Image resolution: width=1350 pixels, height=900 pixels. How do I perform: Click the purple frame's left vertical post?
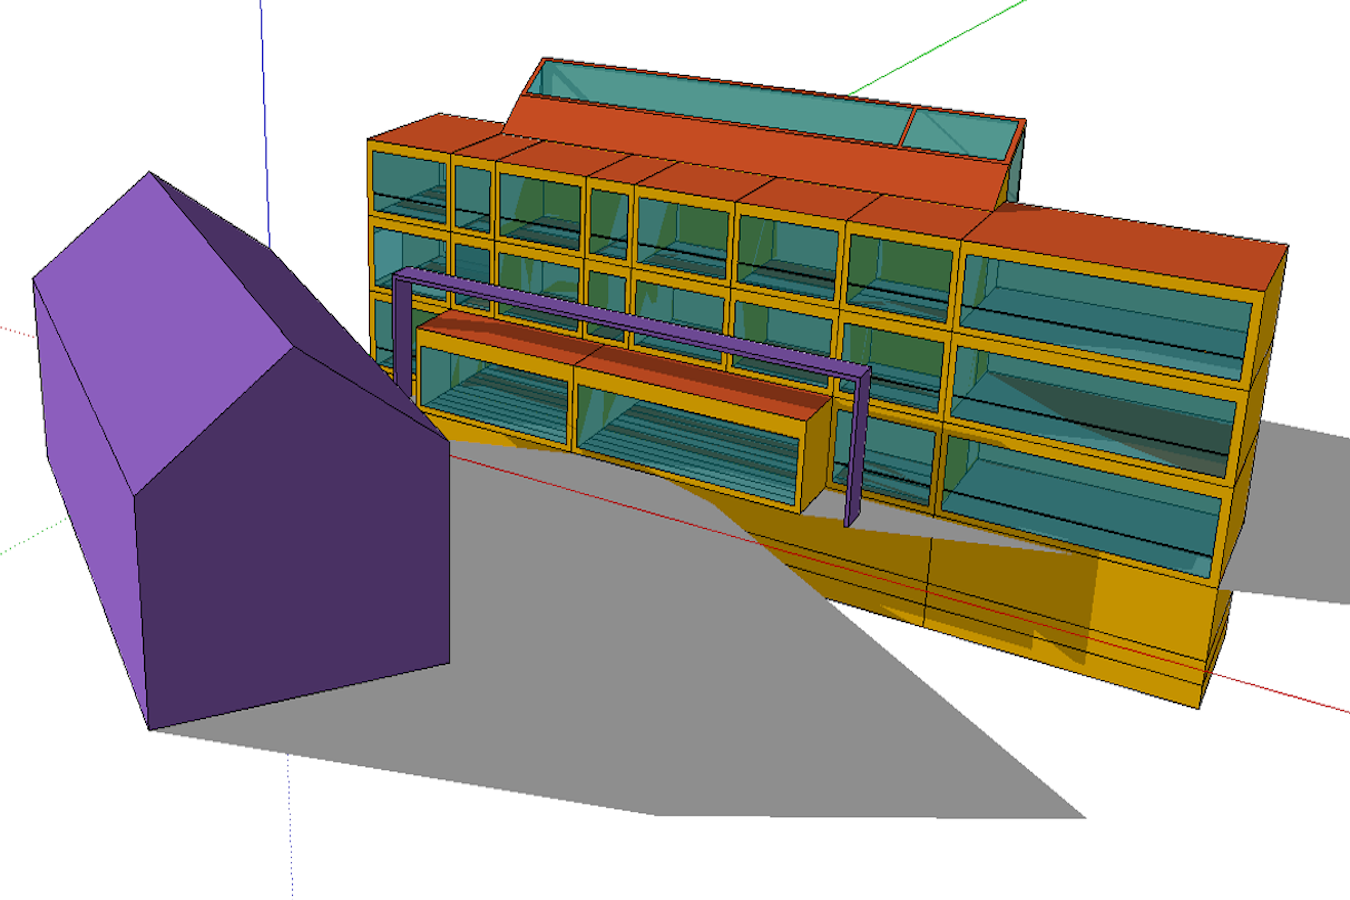click(x=402, y=330)
